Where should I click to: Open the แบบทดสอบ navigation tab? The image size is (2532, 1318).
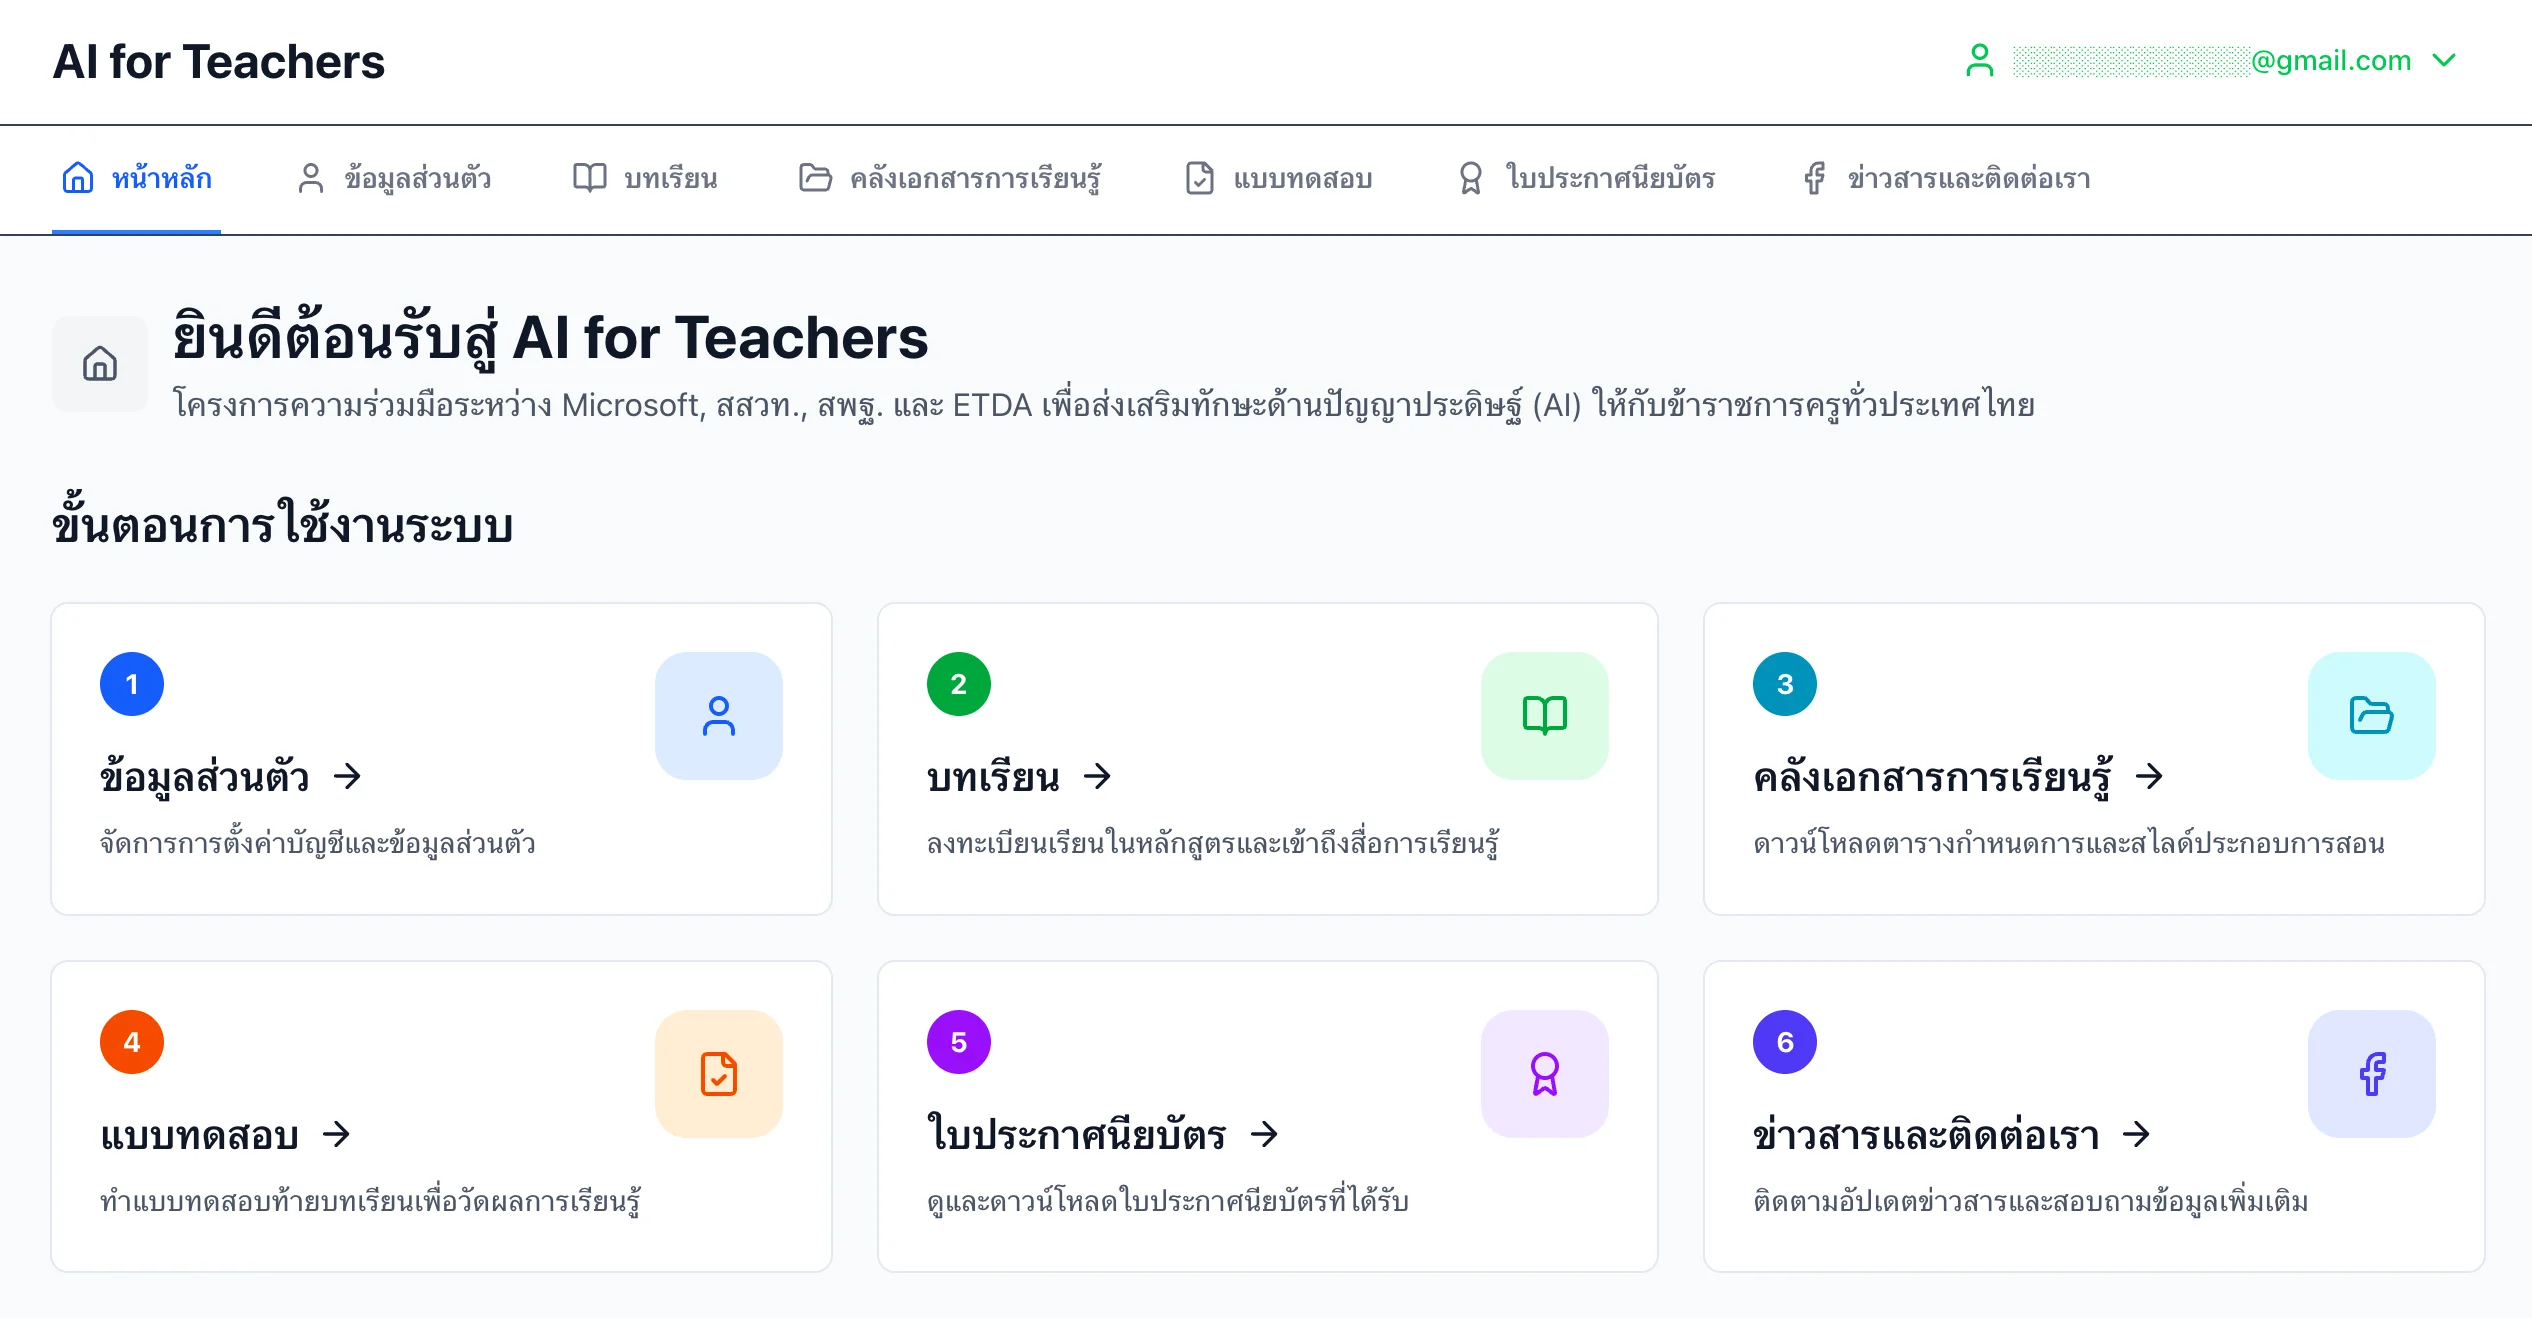(x=1278, y=179)
